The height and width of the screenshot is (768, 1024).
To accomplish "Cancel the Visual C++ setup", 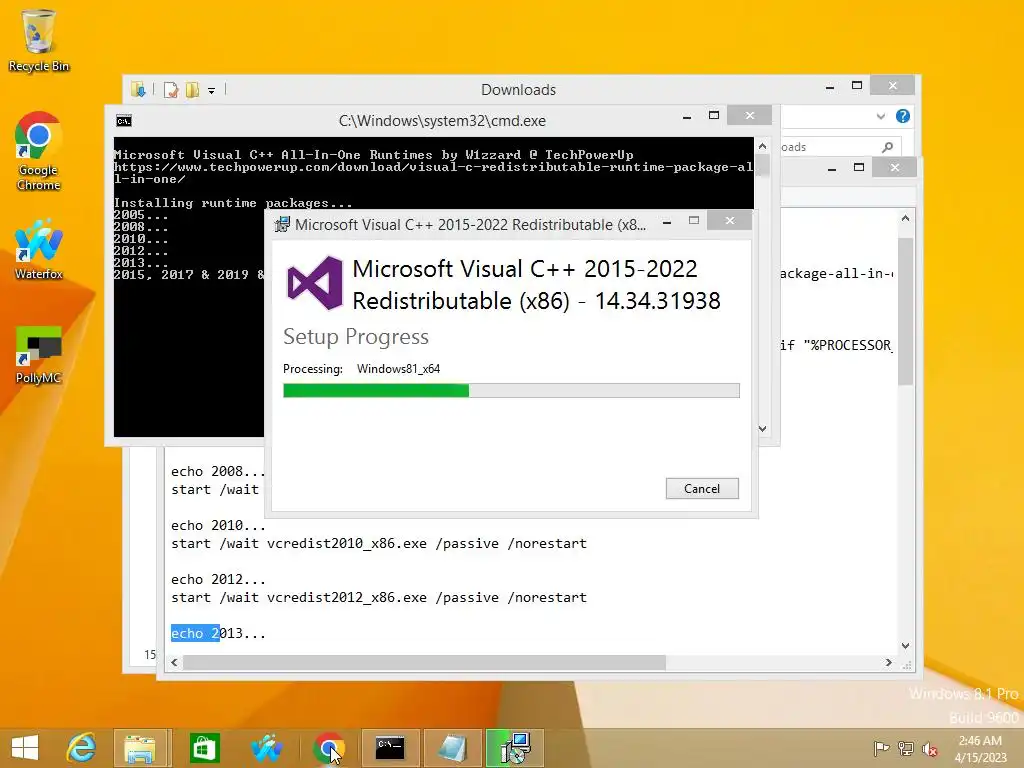I will pos(702,488).
